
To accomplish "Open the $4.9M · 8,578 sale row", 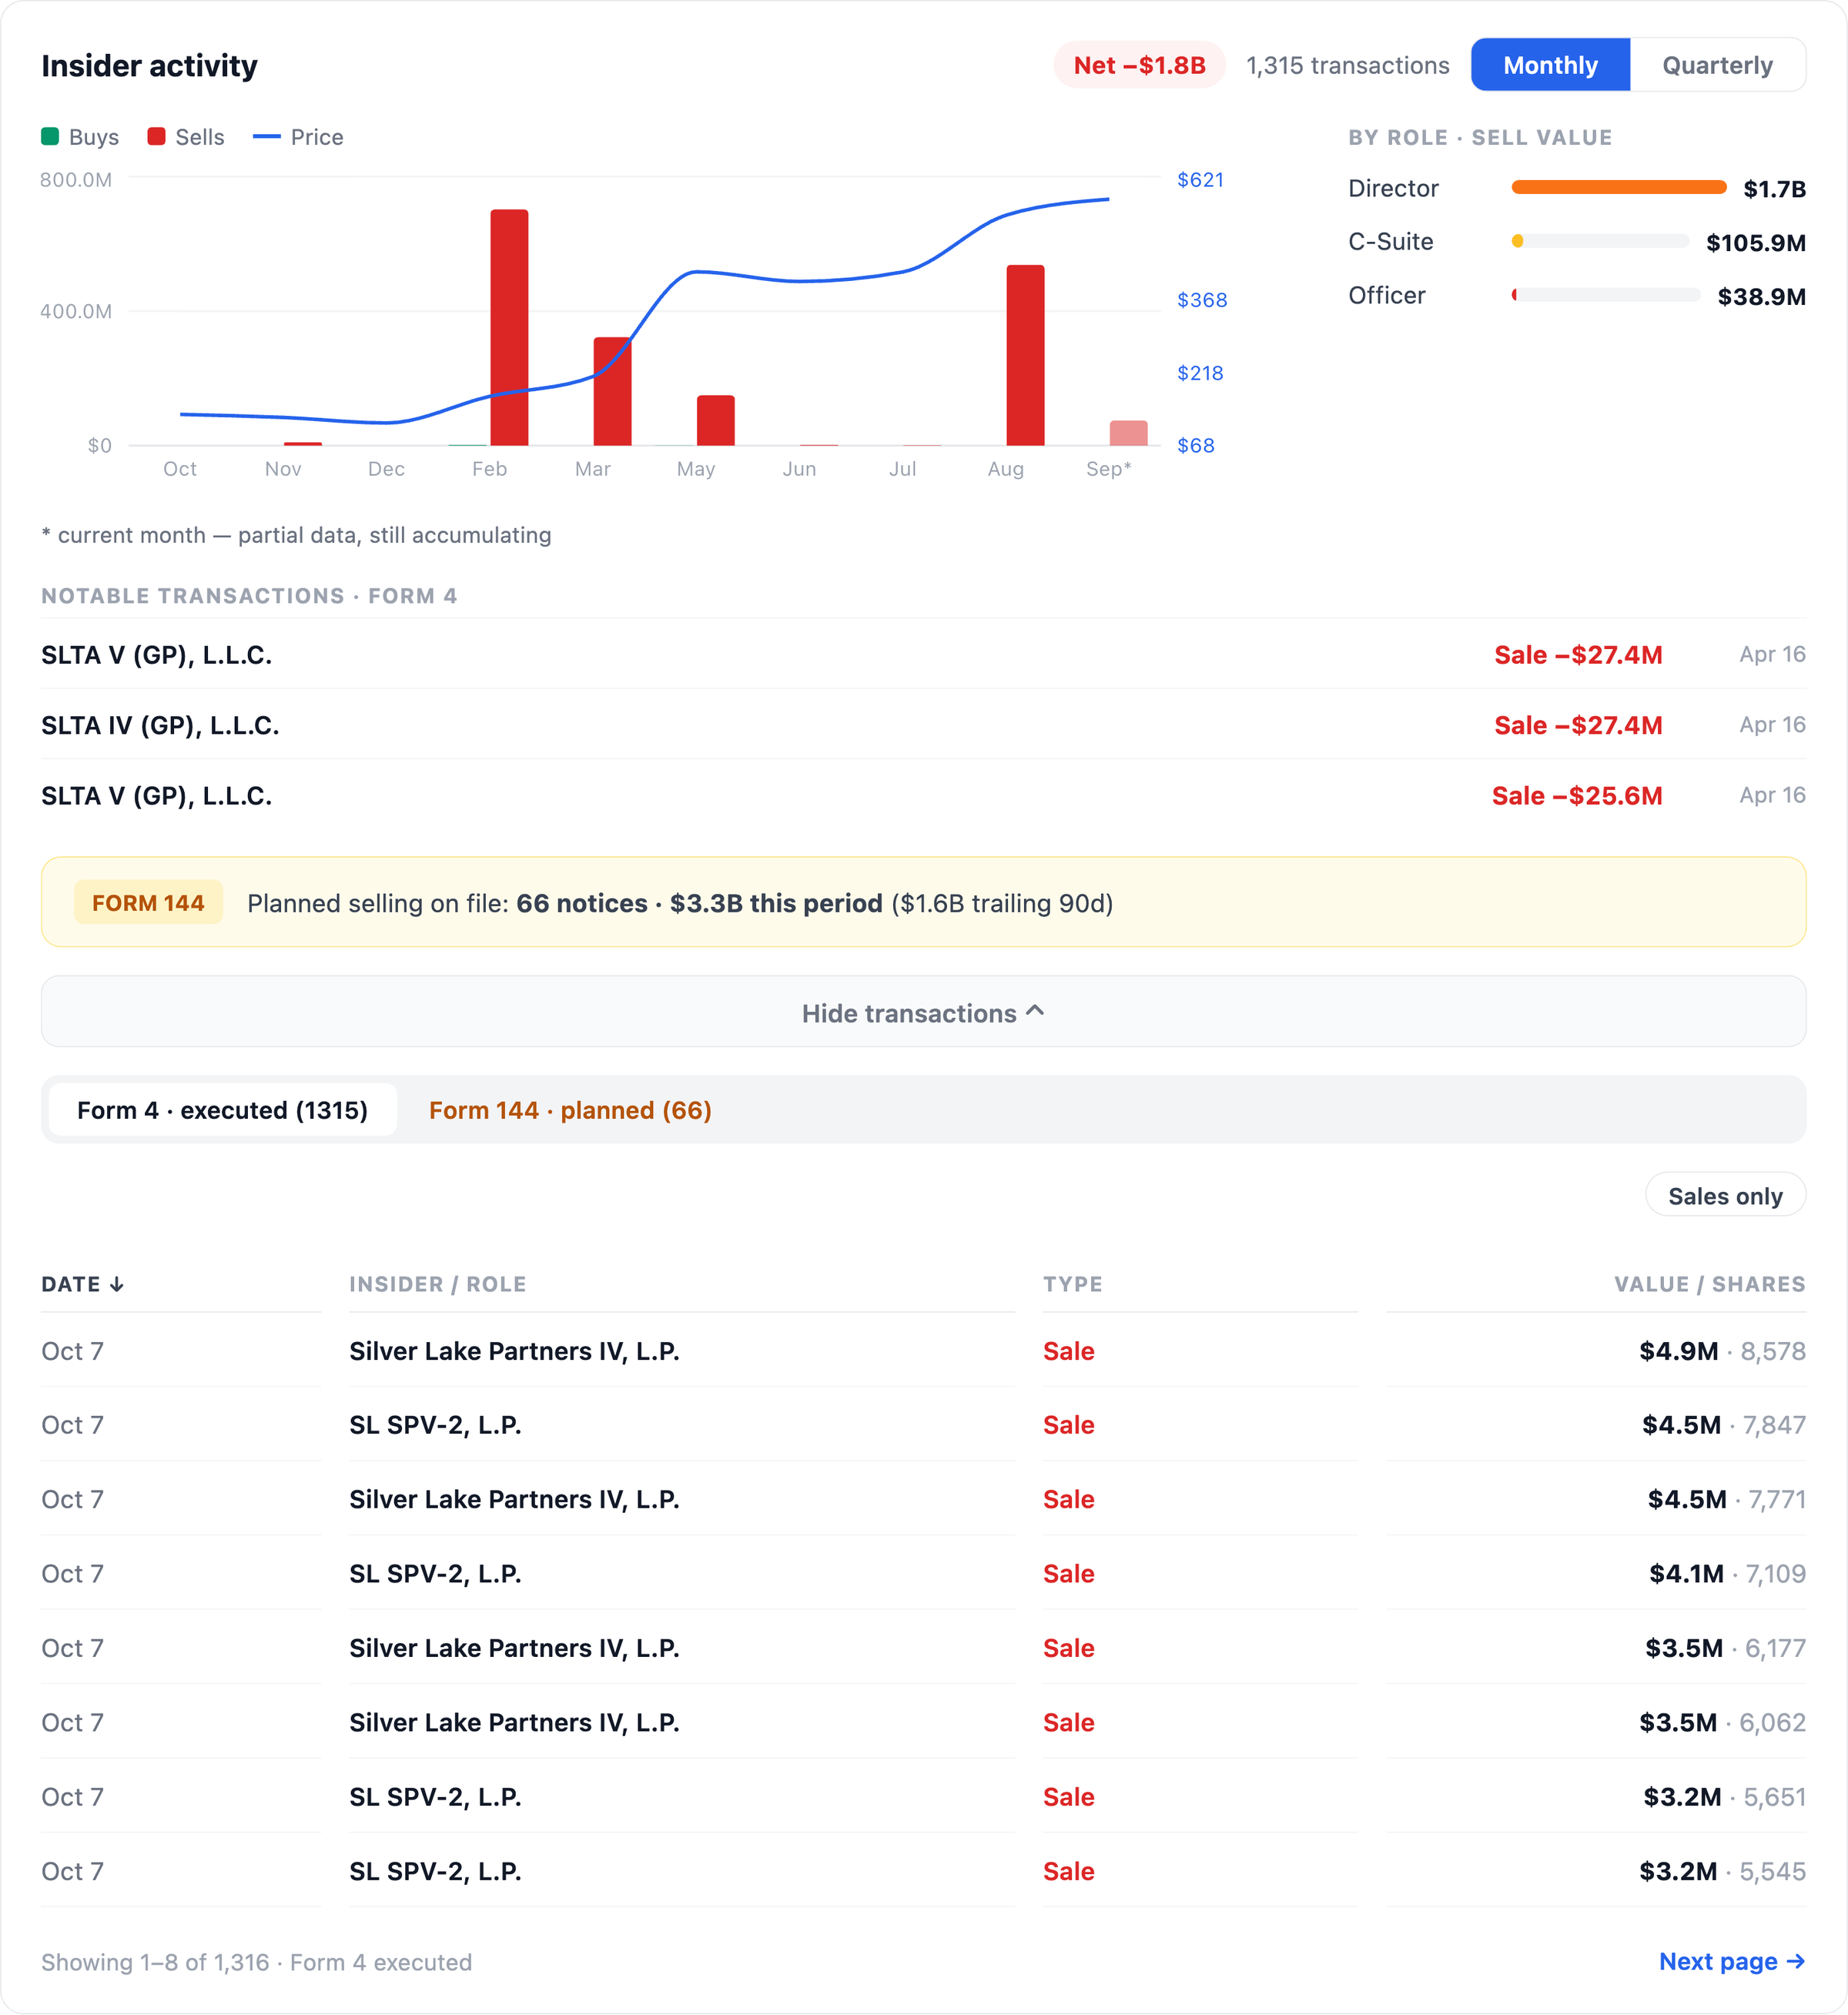I will point(923,1351).
